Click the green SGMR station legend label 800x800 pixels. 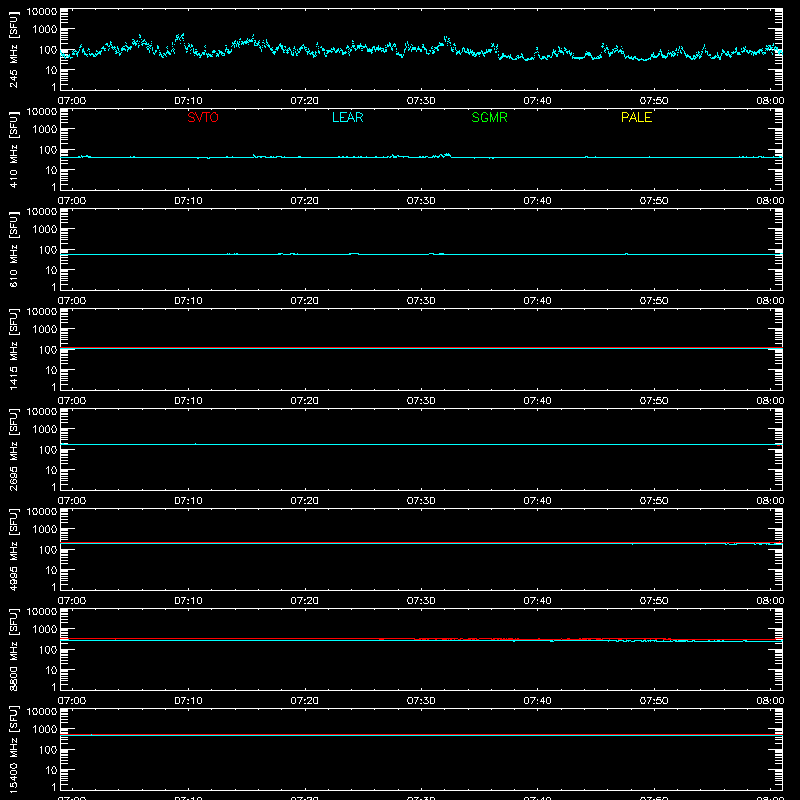point(489,117)
